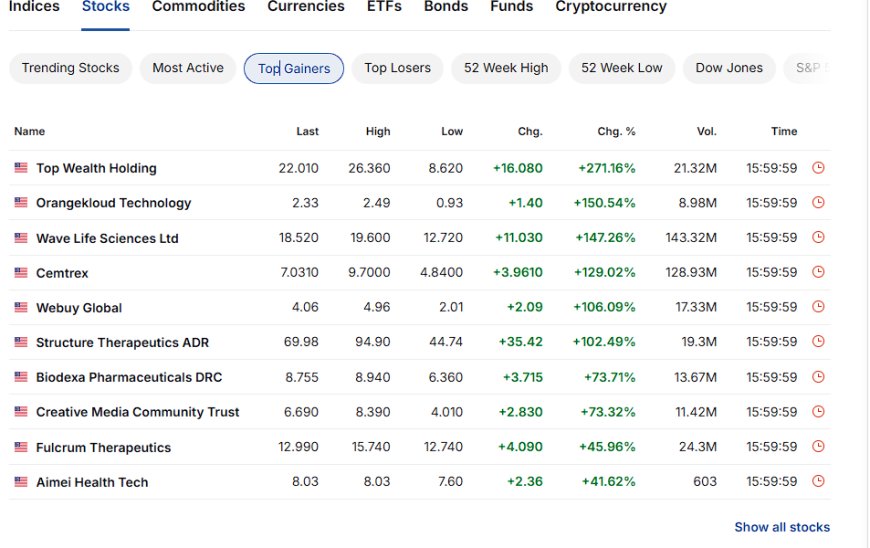Image resolution: width=870 pixels, height=548 pixels.
Task: Open Creative Media Community Trust link
Action: [138, 412]
